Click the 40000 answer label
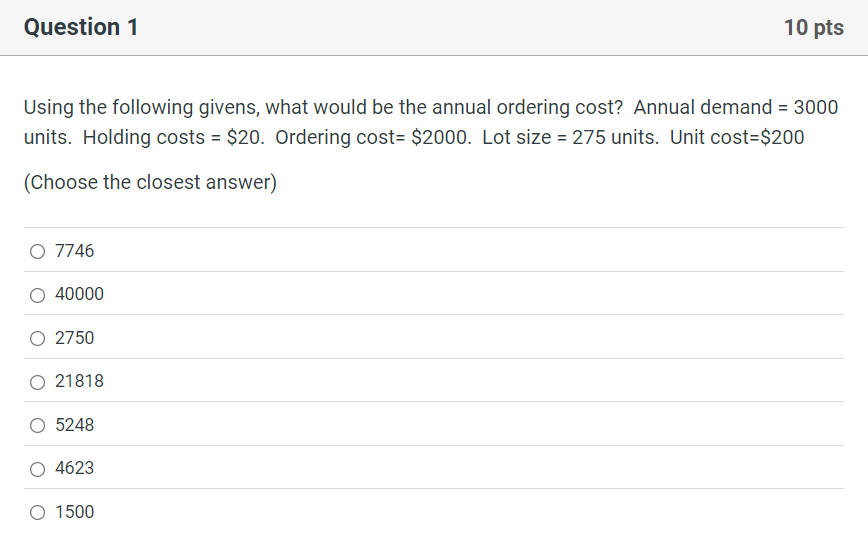Viewport: 868px width, 553px height. coord(79,294)
